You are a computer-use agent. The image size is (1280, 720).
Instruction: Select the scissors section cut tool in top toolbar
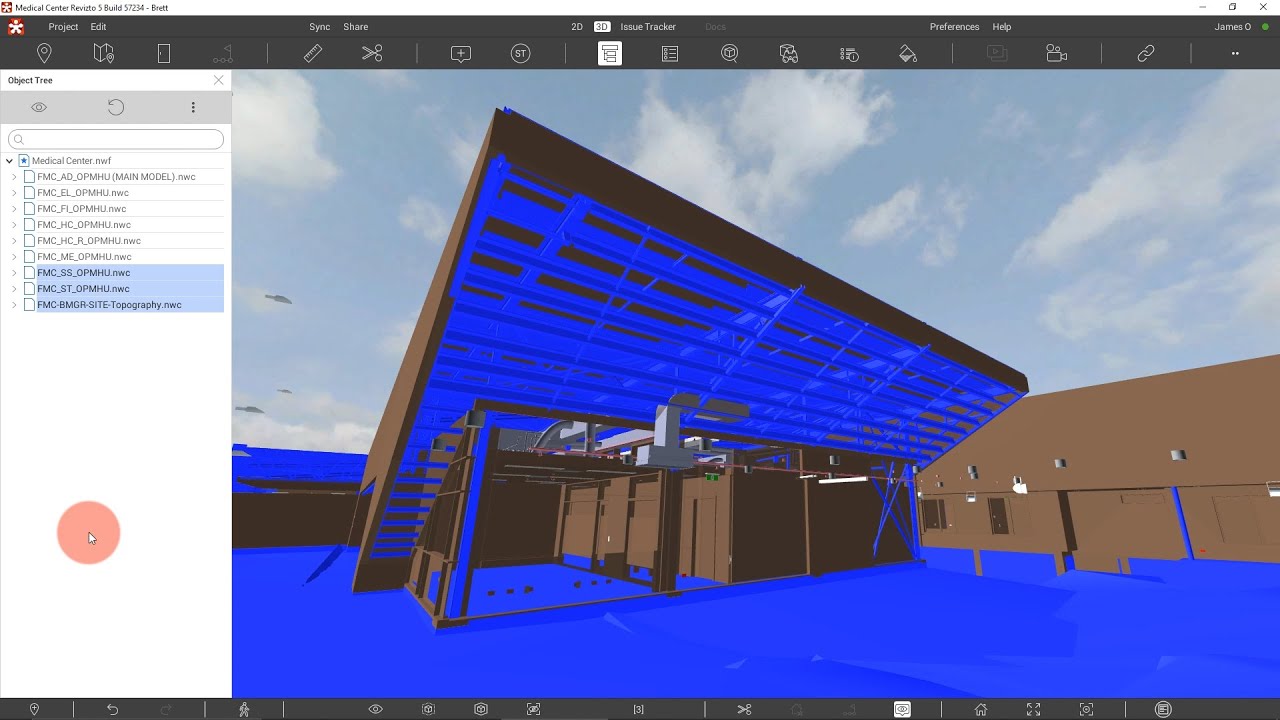(373, 54)
